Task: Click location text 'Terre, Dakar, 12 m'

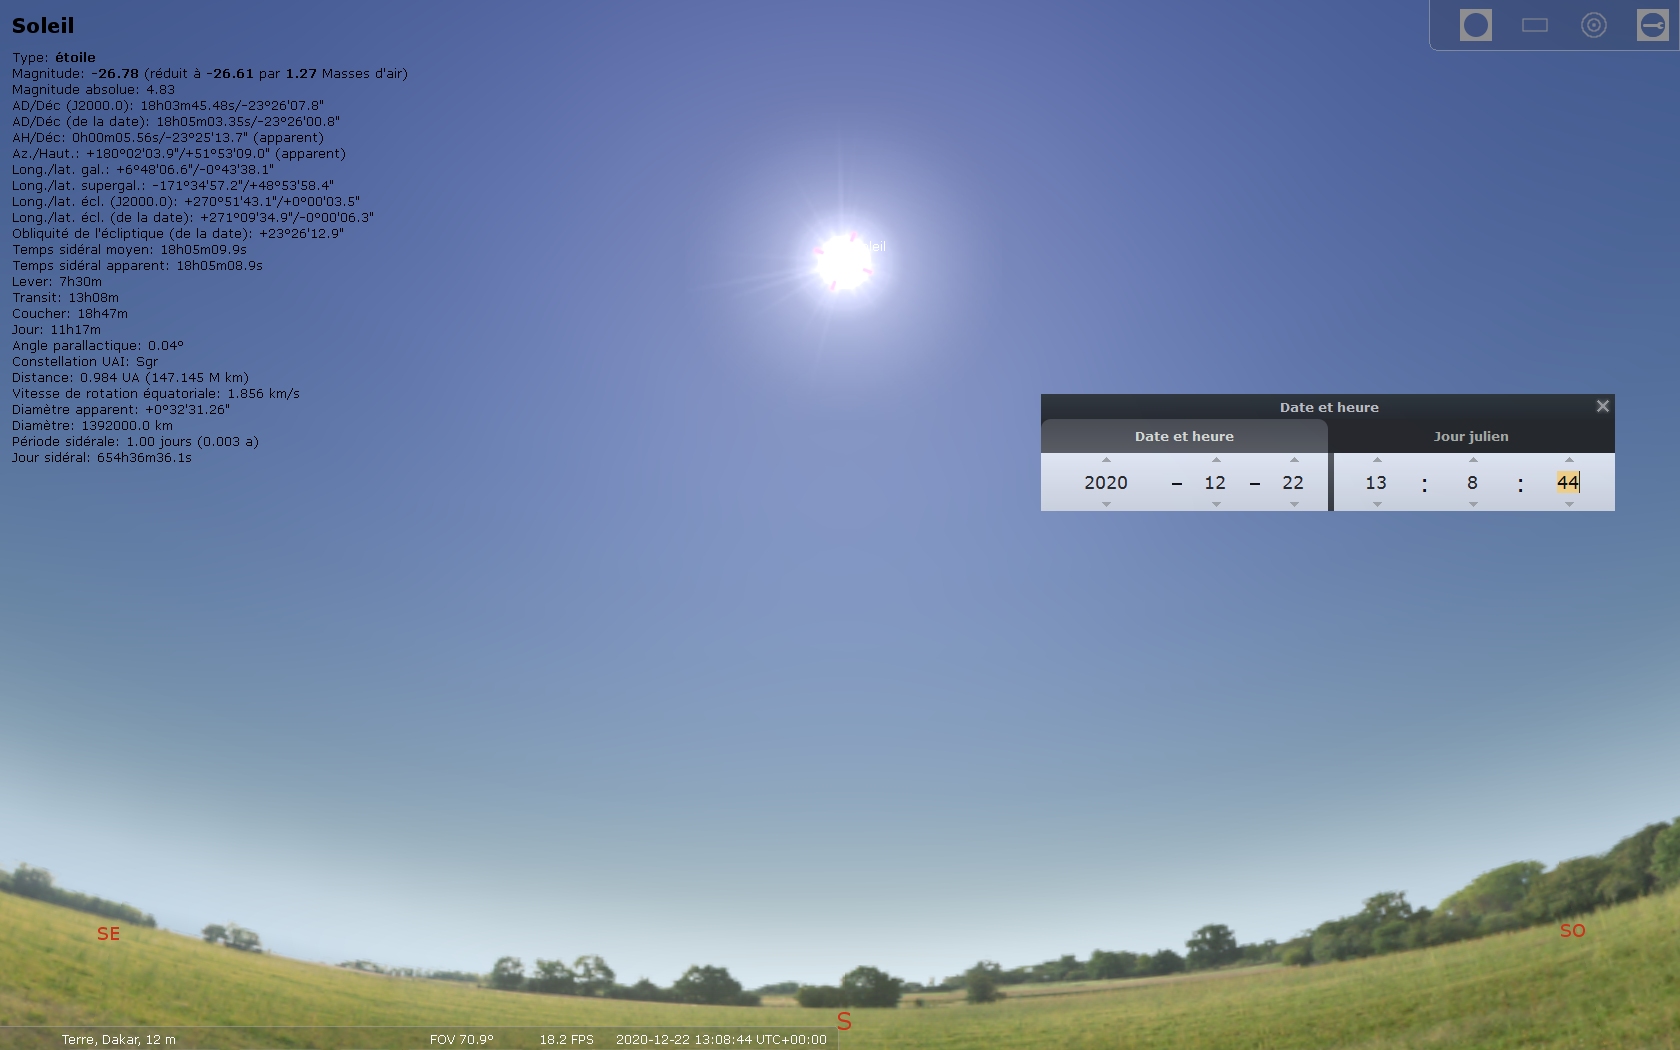Action: pyautogui.click(x=118, y=1039)
